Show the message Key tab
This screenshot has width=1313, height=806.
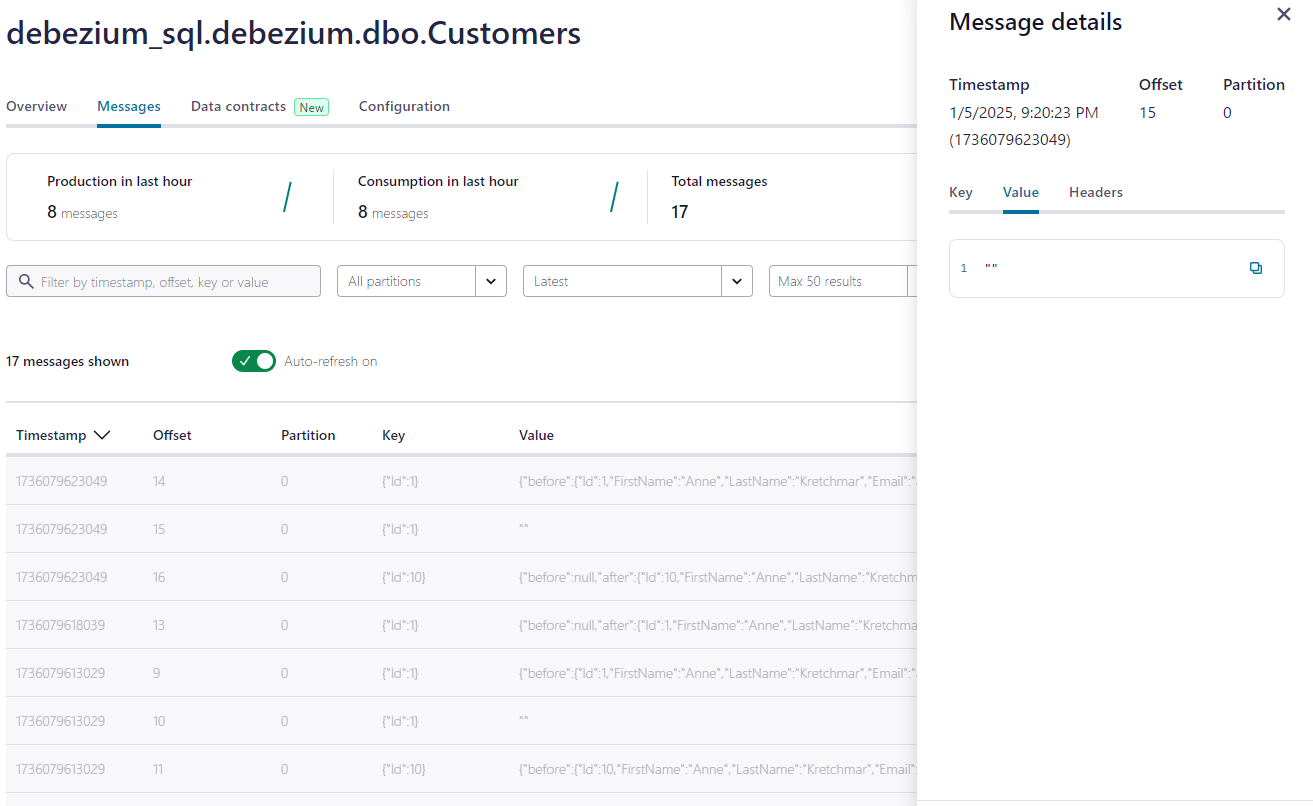[960, 192]
